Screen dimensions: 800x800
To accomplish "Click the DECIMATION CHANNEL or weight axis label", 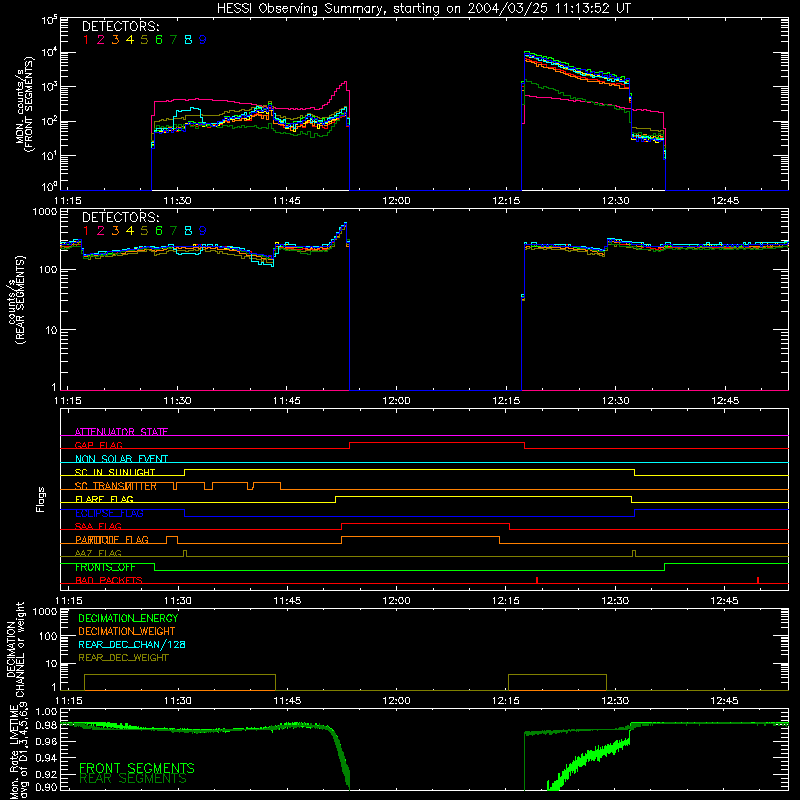I will pos(15,649).
